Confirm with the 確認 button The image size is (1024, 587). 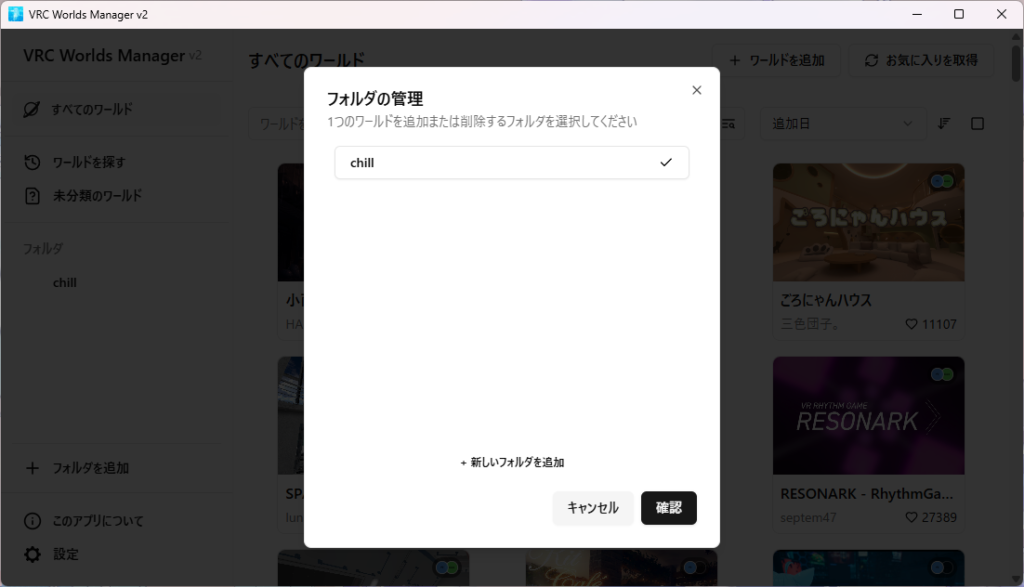(668, 508)
